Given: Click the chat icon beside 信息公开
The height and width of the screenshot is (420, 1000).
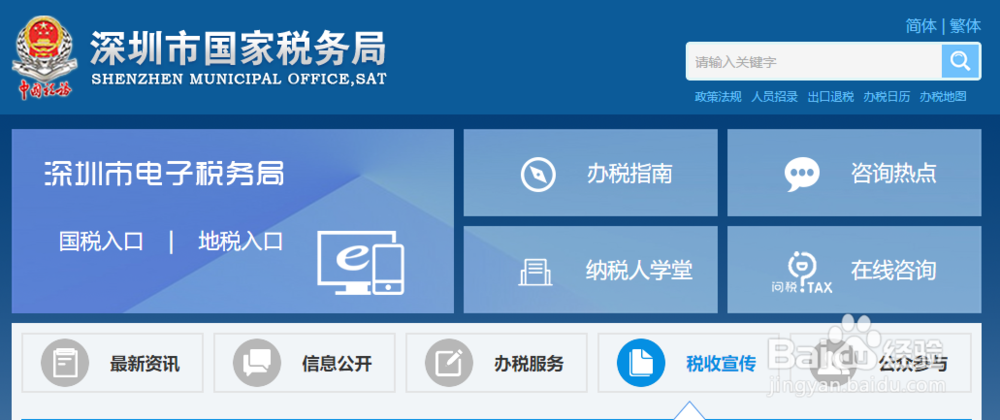Looking at the screenshot, I should coord(257,363).
